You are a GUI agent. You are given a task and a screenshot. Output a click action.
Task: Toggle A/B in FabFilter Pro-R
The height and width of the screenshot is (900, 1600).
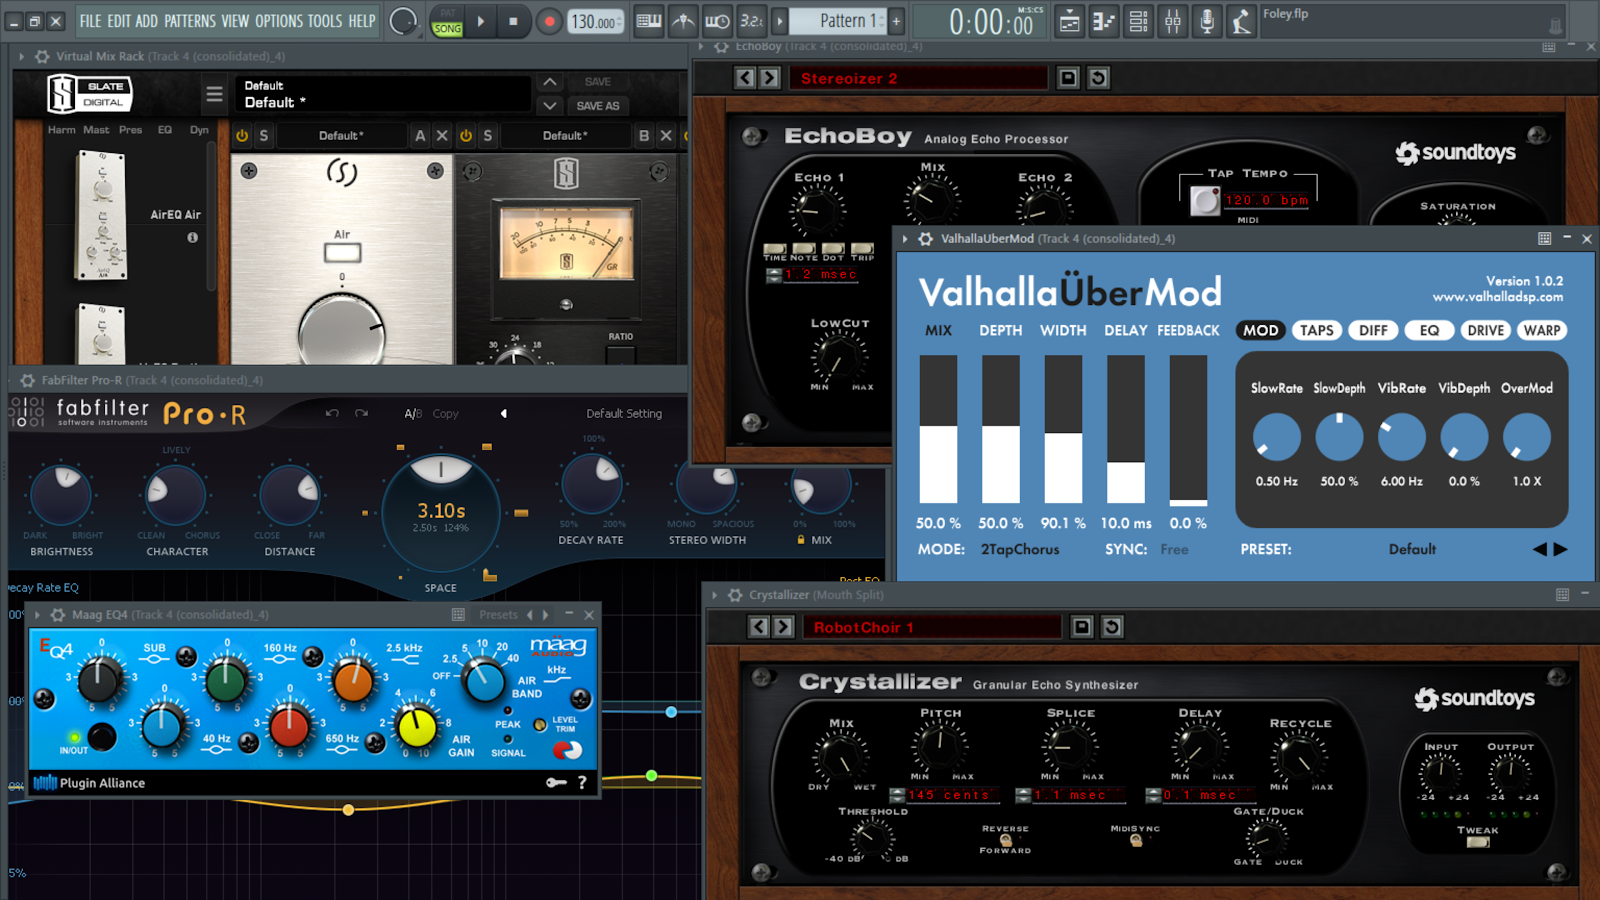click(x=413, y=413)
